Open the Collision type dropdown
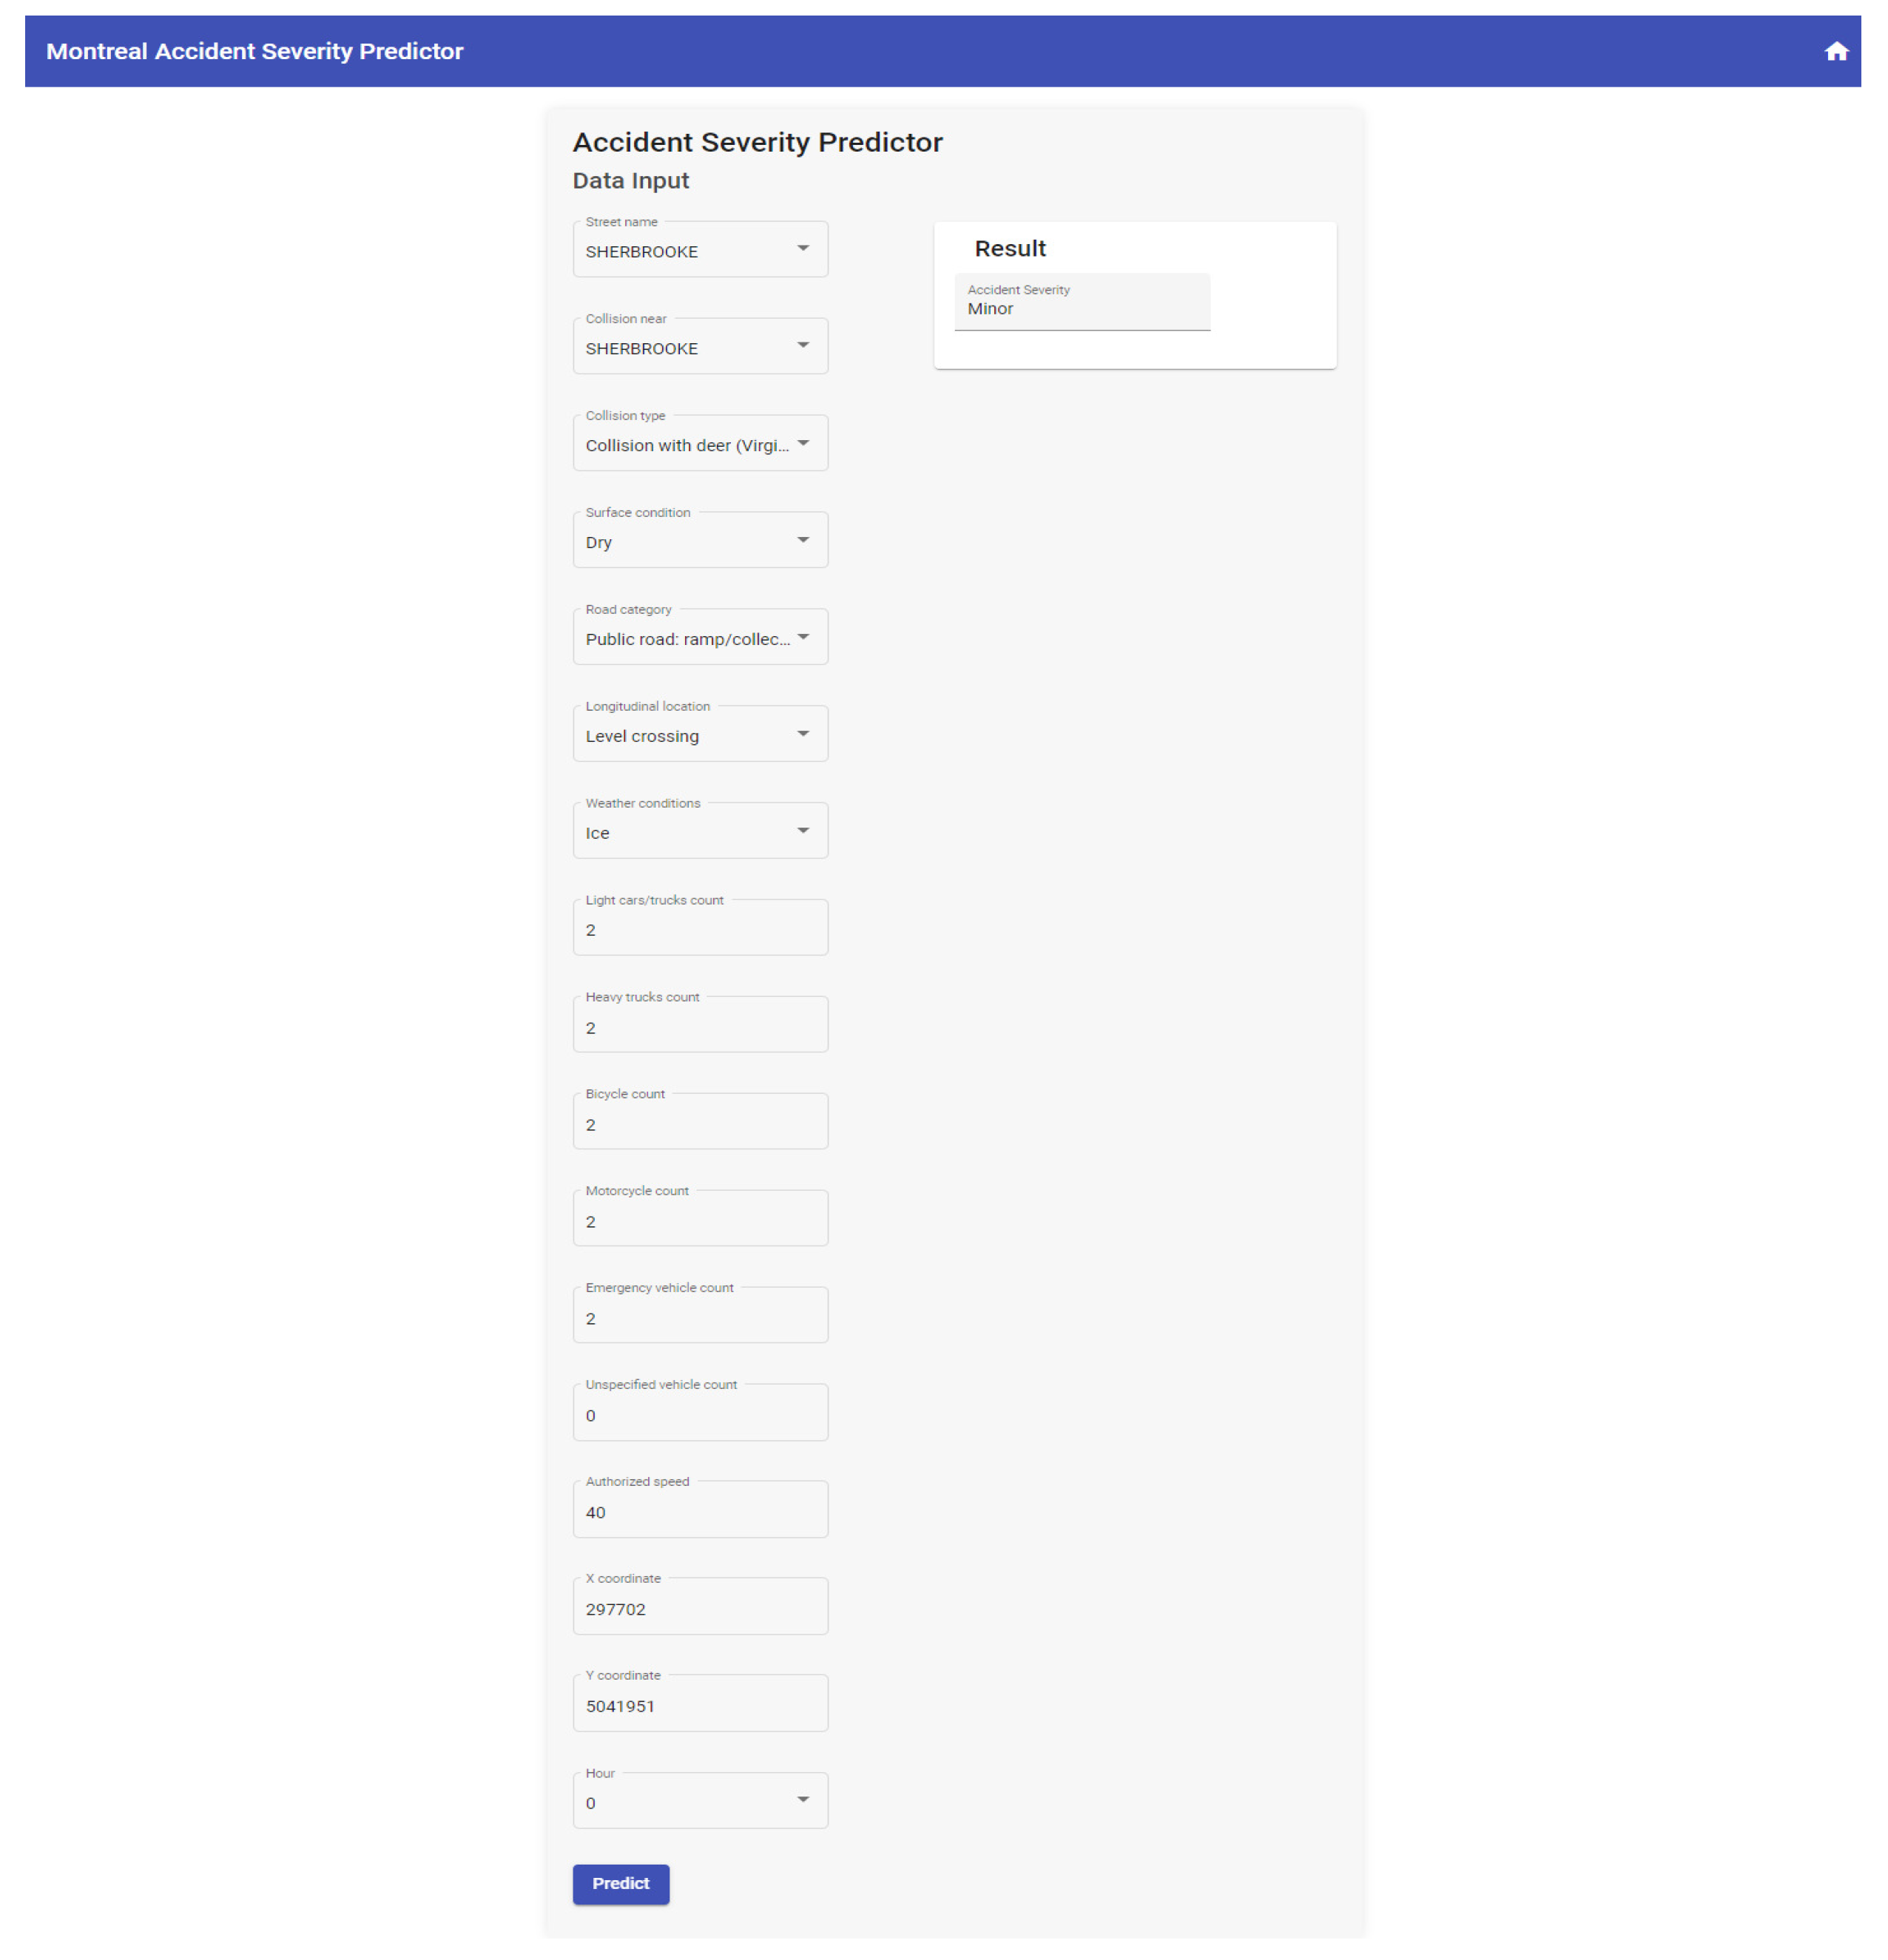This screenshot has width=1888, height=1960. point(700,444)
